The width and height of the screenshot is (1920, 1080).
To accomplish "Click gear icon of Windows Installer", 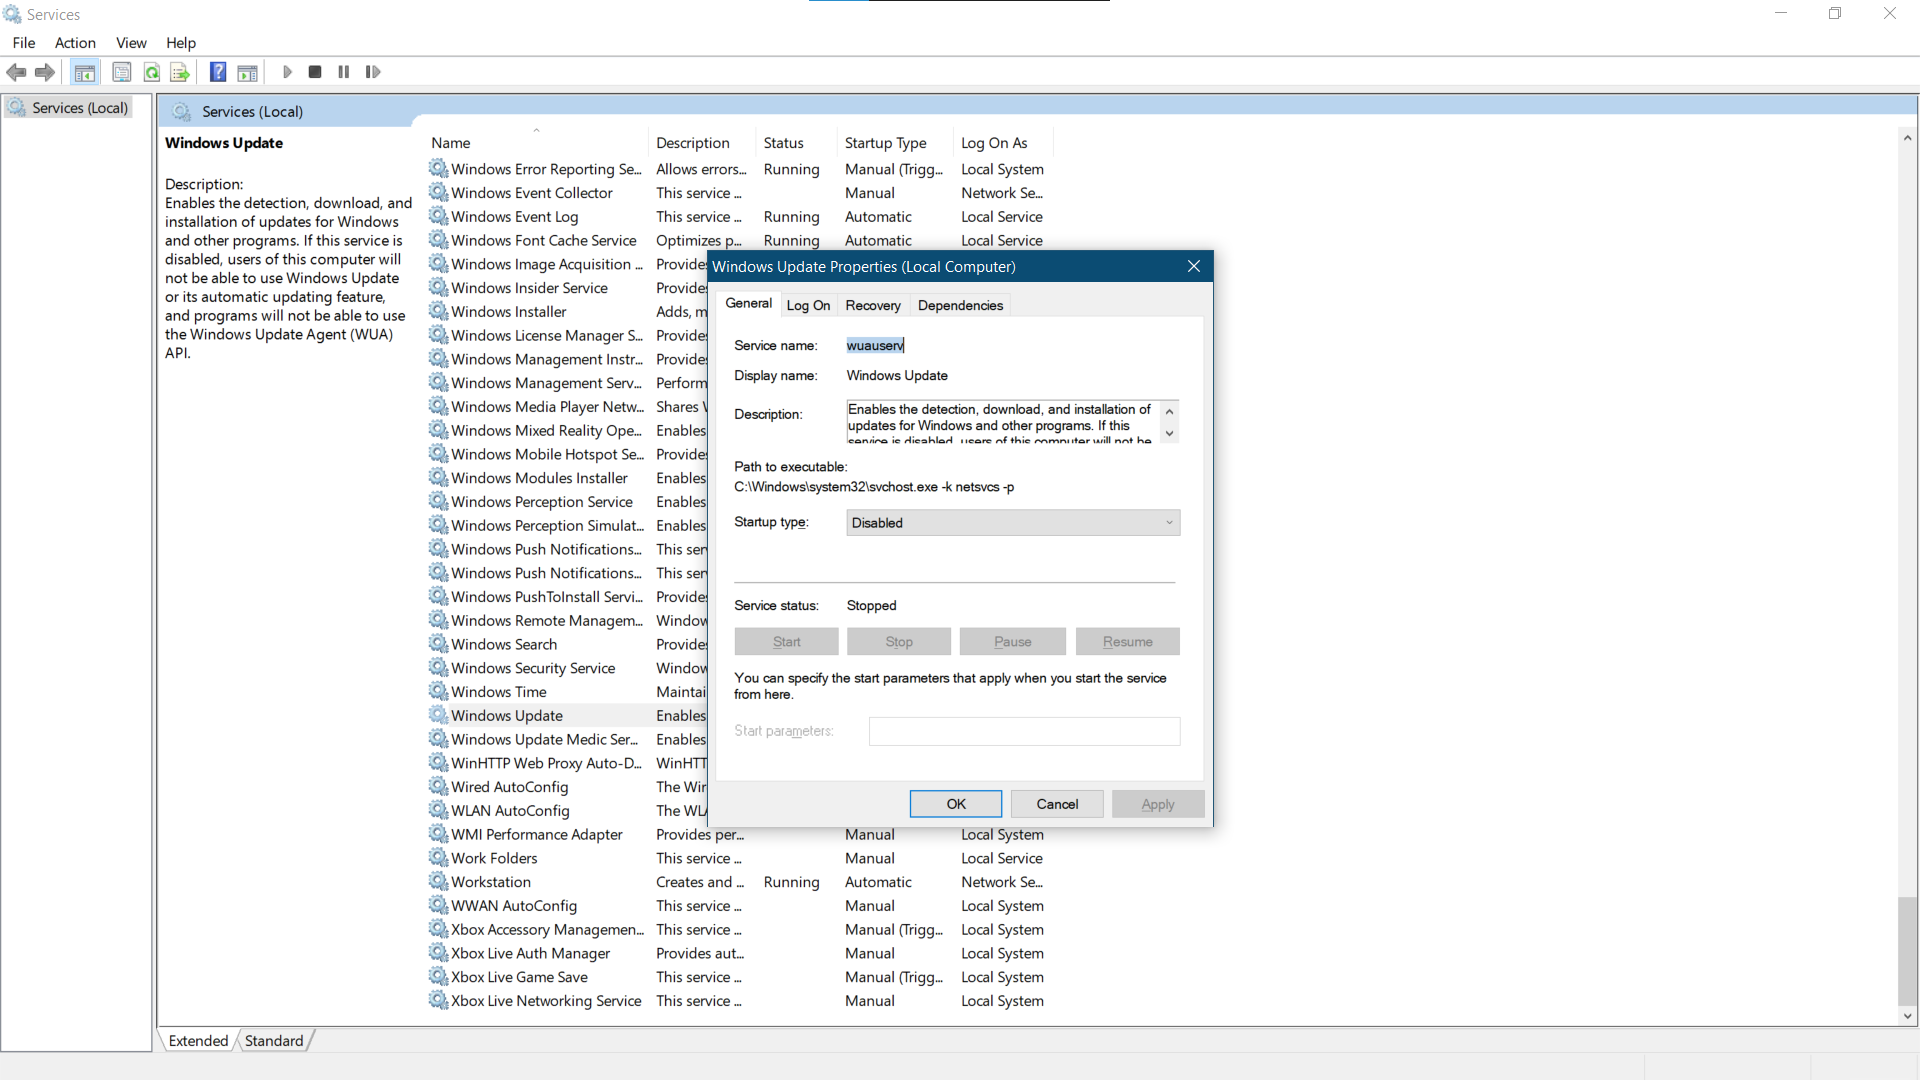I will coord(438,311).
